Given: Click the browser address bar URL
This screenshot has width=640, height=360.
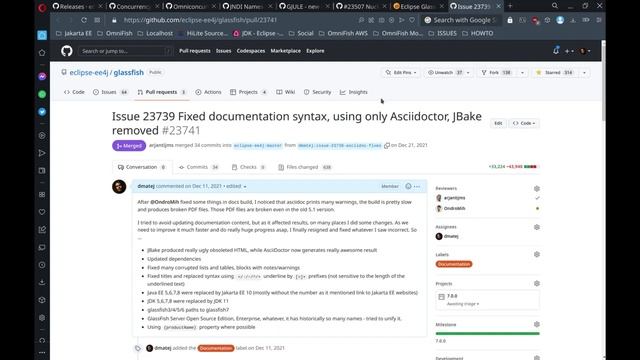Looking at the screenshot, I should point(200,20).
